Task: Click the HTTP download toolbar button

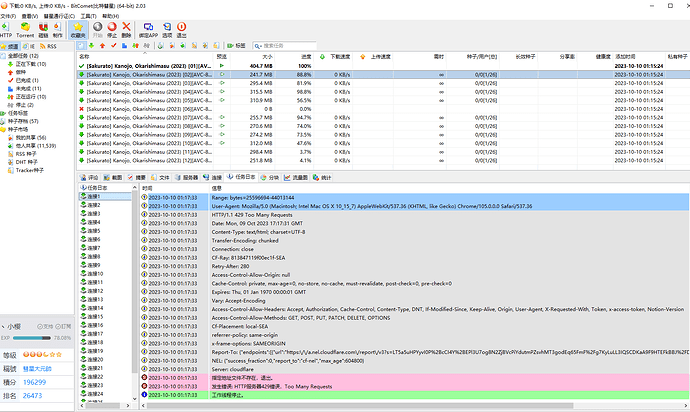Action: [6, 30]
